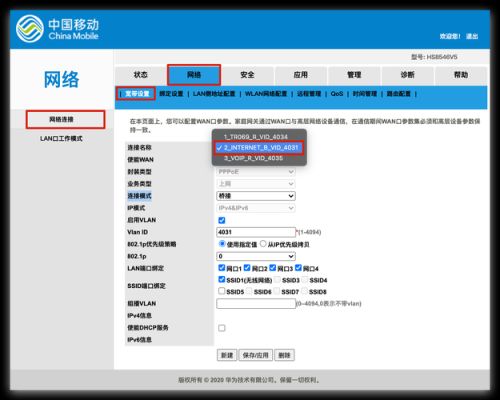This screenshot has width=500, height=400.
Task: Open the 业务类型 dropdown
Action: coord(256,184)
